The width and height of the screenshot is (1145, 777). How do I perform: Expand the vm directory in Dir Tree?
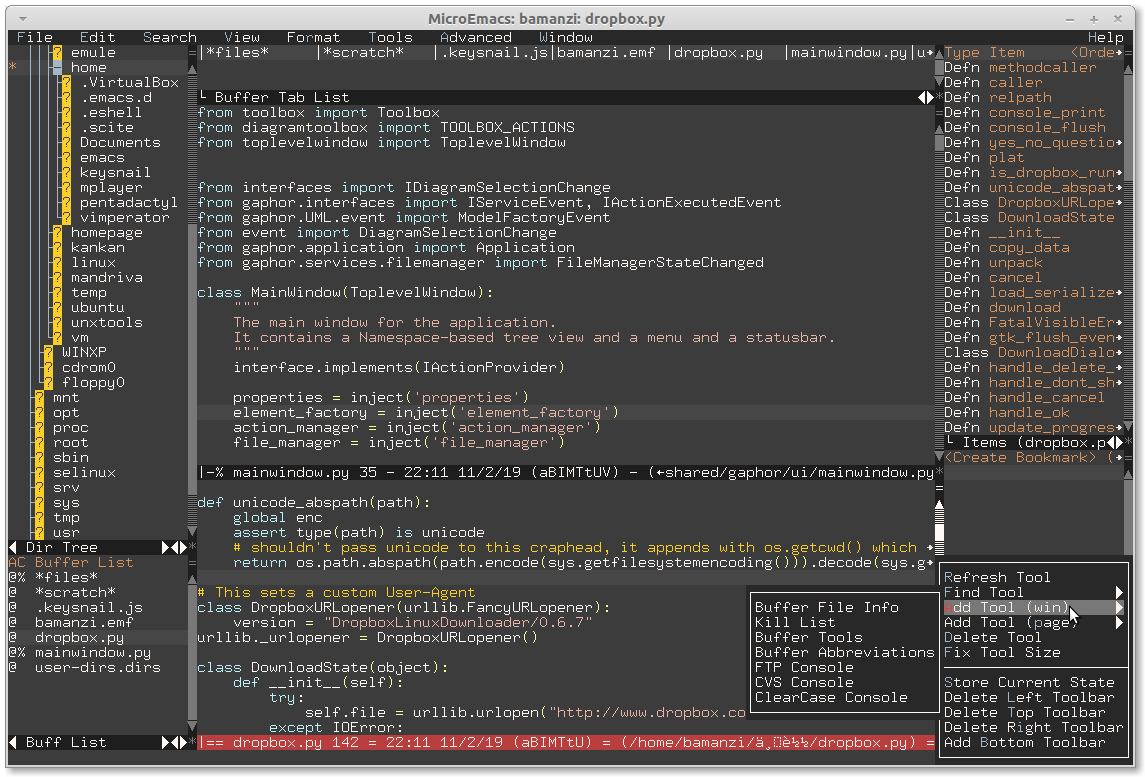[x=58, y=338]
